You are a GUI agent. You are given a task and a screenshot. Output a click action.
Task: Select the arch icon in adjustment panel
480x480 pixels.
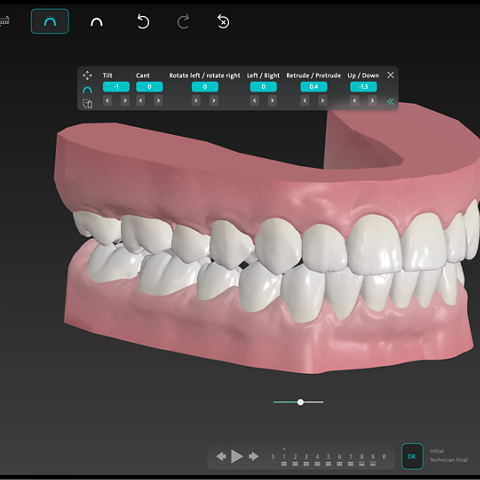[87, 90]
